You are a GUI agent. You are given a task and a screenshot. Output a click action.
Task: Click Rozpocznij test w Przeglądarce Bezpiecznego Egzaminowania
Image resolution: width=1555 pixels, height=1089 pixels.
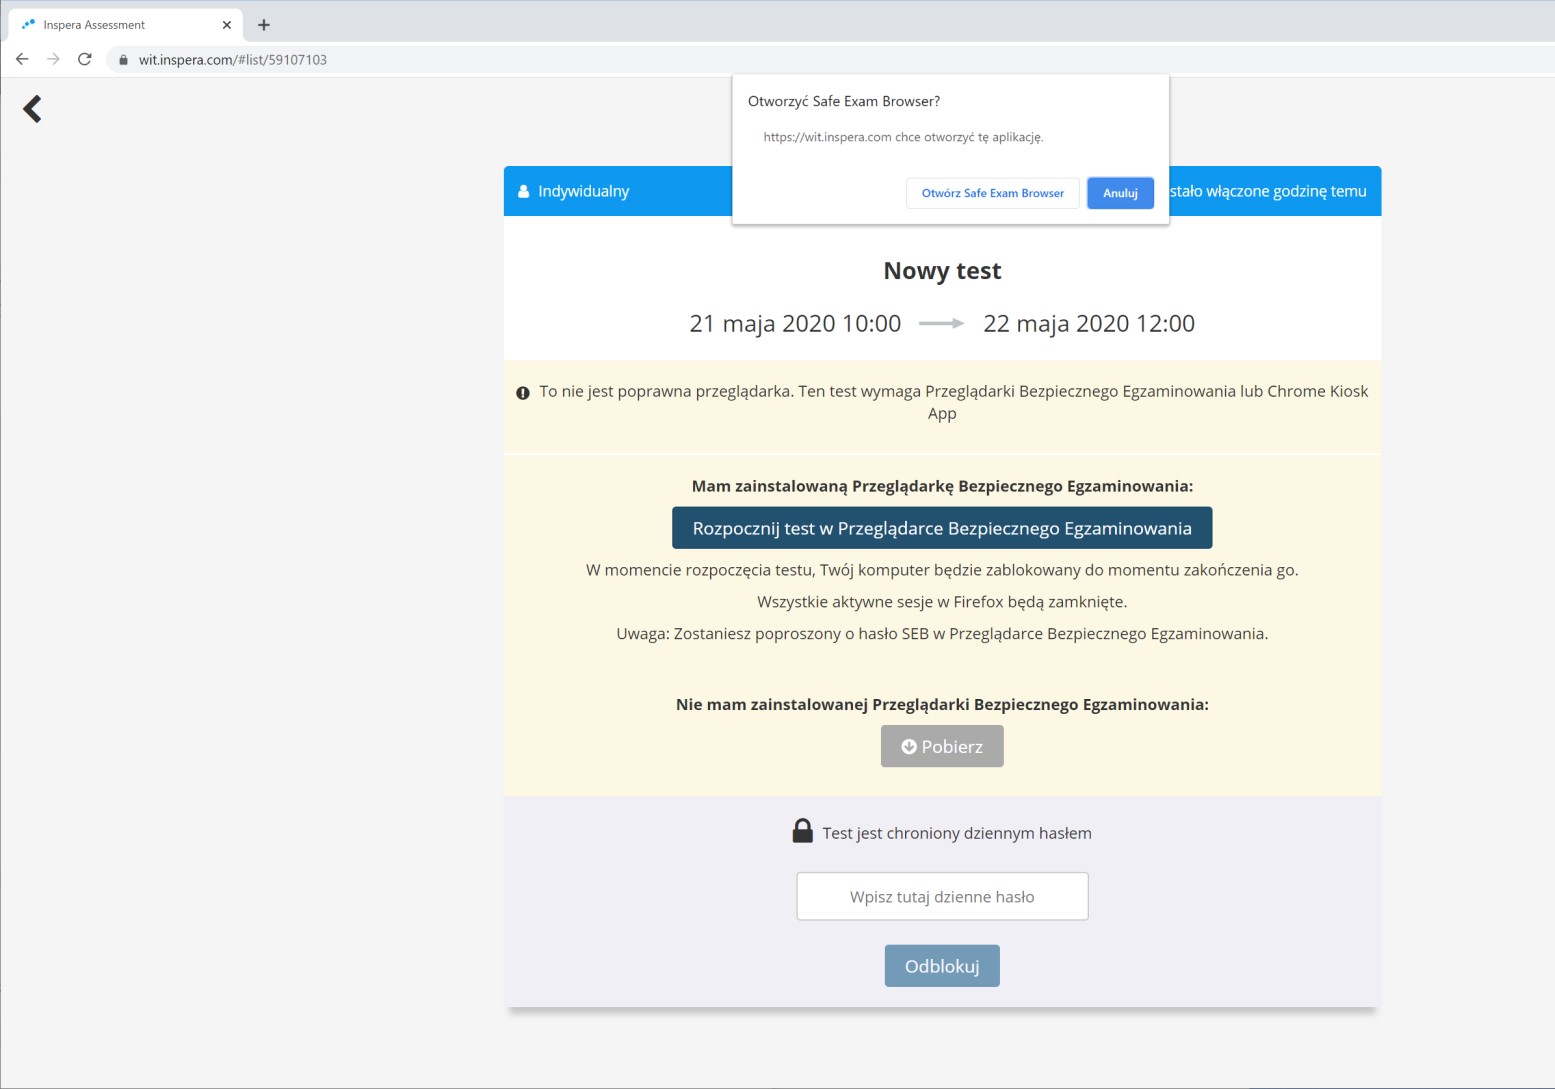(x=942, y=528)
